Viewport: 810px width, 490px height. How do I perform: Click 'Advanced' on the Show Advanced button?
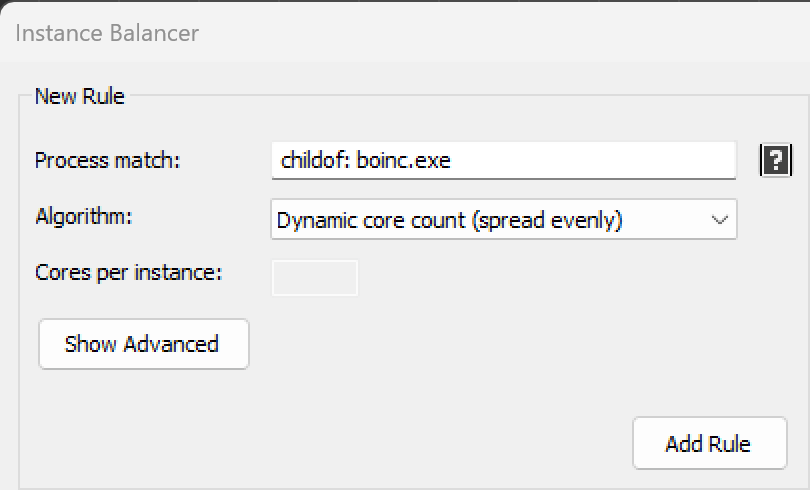tap(171, 344)
